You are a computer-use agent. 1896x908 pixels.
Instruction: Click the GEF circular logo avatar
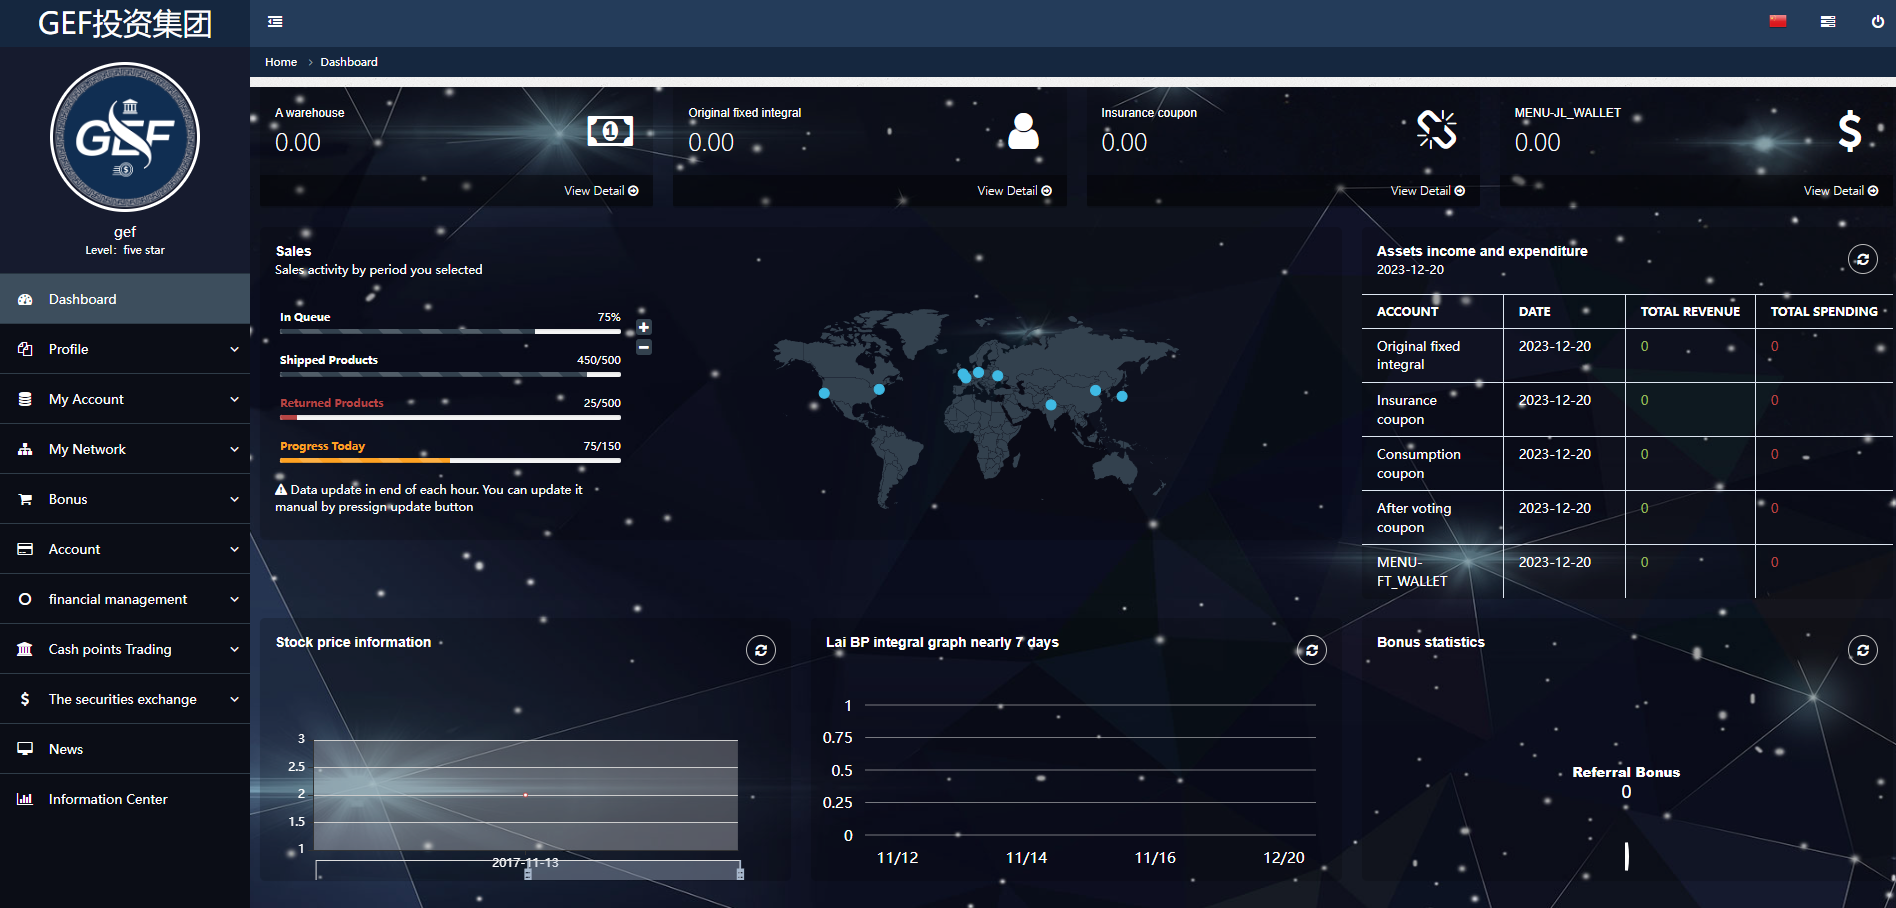click(x=125, y=137)
